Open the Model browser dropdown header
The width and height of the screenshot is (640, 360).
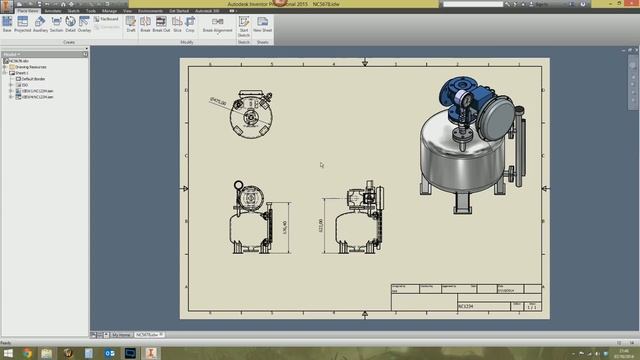click(12, 54)
